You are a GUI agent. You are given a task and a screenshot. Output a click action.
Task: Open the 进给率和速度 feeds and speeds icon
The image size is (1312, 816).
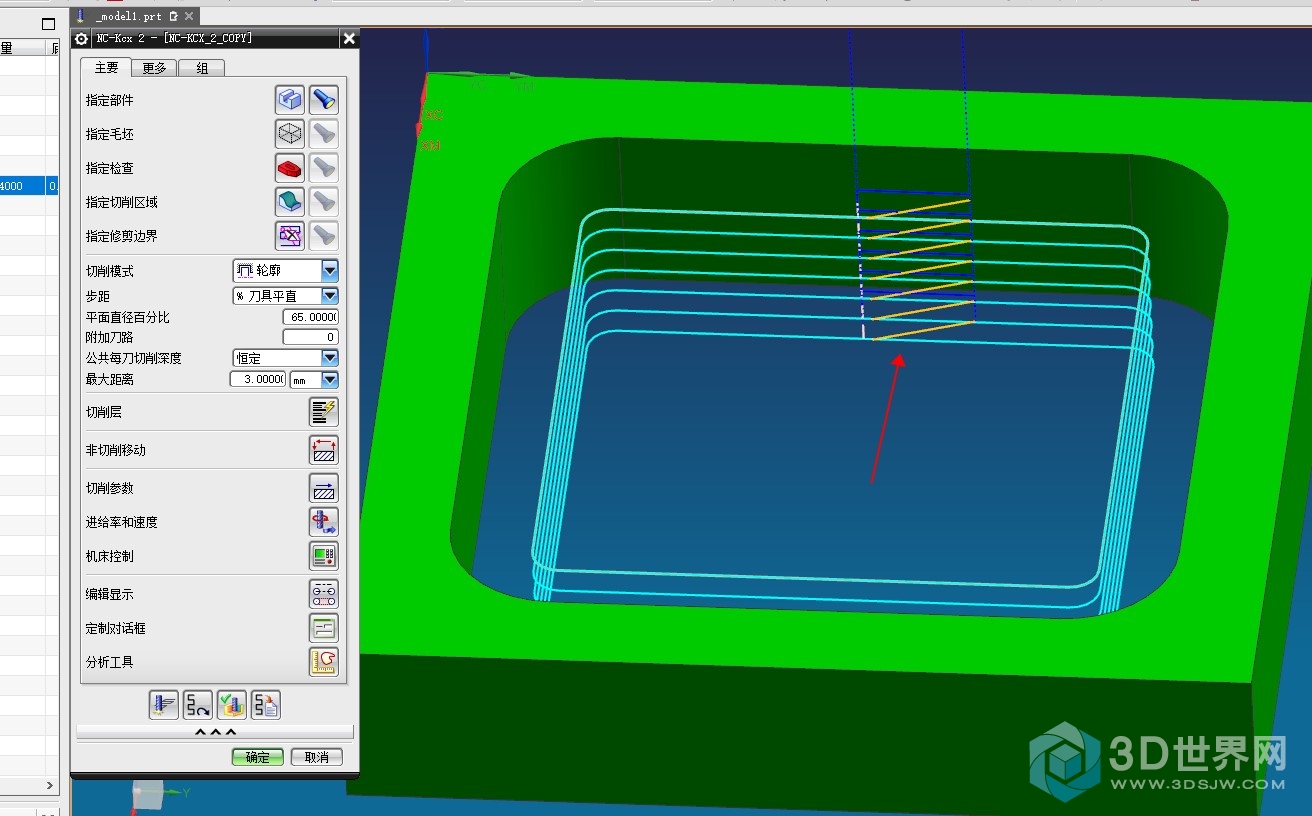point(323,522)
